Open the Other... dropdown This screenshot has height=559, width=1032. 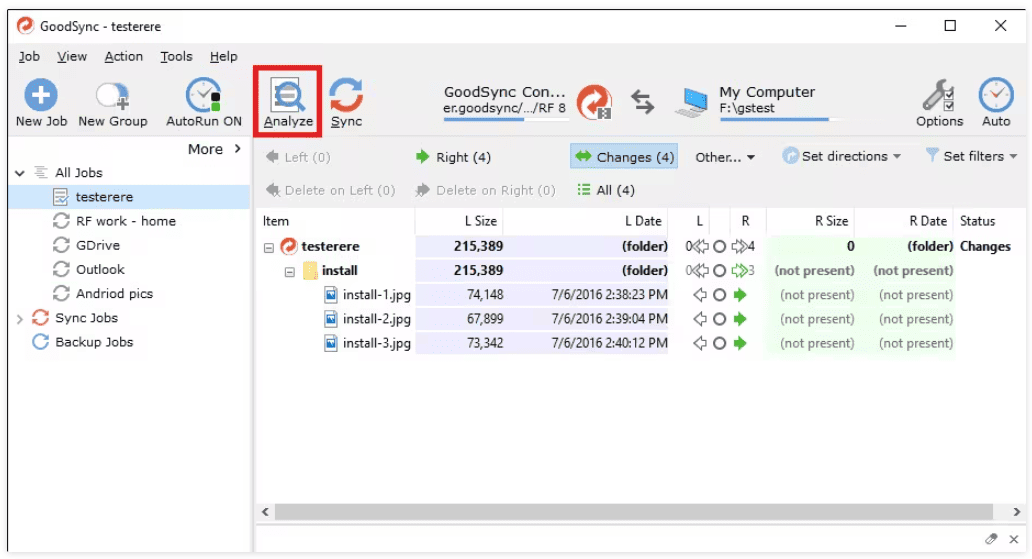tap(725, 157)
